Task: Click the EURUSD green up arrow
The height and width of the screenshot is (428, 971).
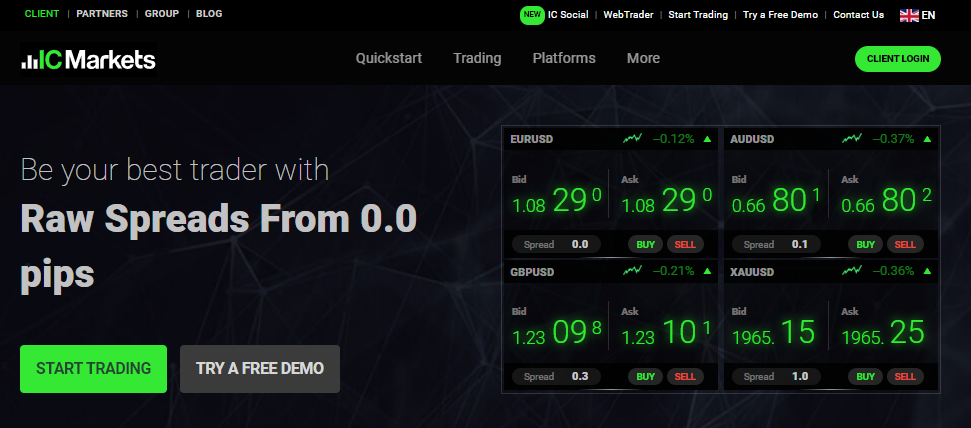Action: click(x=708, y=138)
